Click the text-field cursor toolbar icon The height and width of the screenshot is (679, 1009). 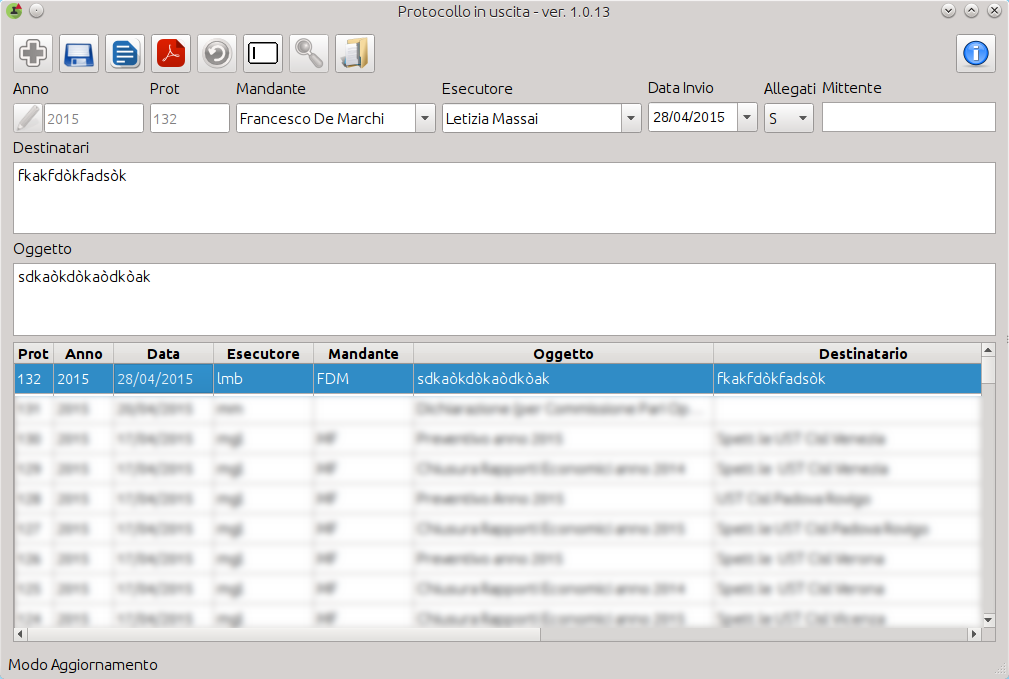click(x=263, y=53)
